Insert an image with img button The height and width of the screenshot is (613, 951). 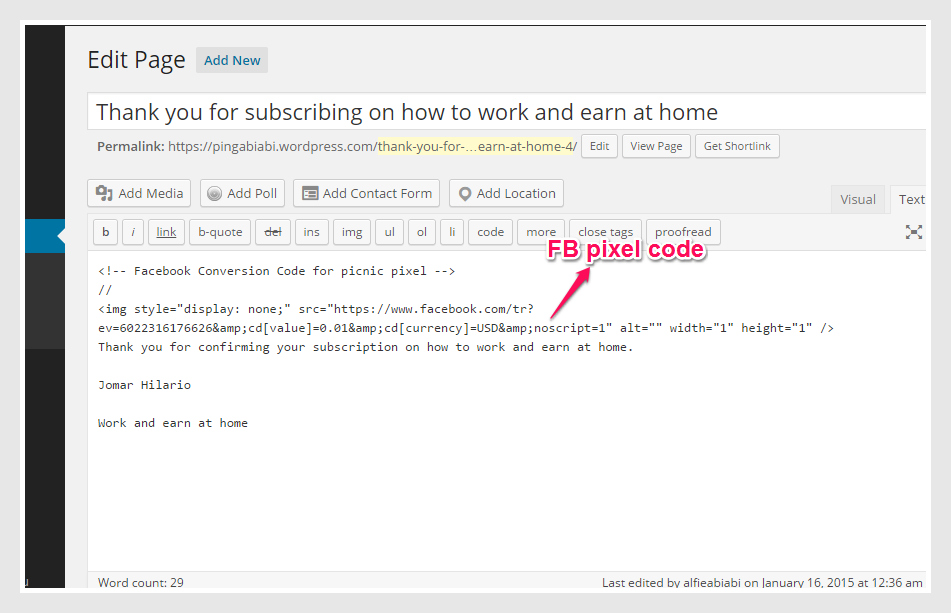[x=352, y=232]
